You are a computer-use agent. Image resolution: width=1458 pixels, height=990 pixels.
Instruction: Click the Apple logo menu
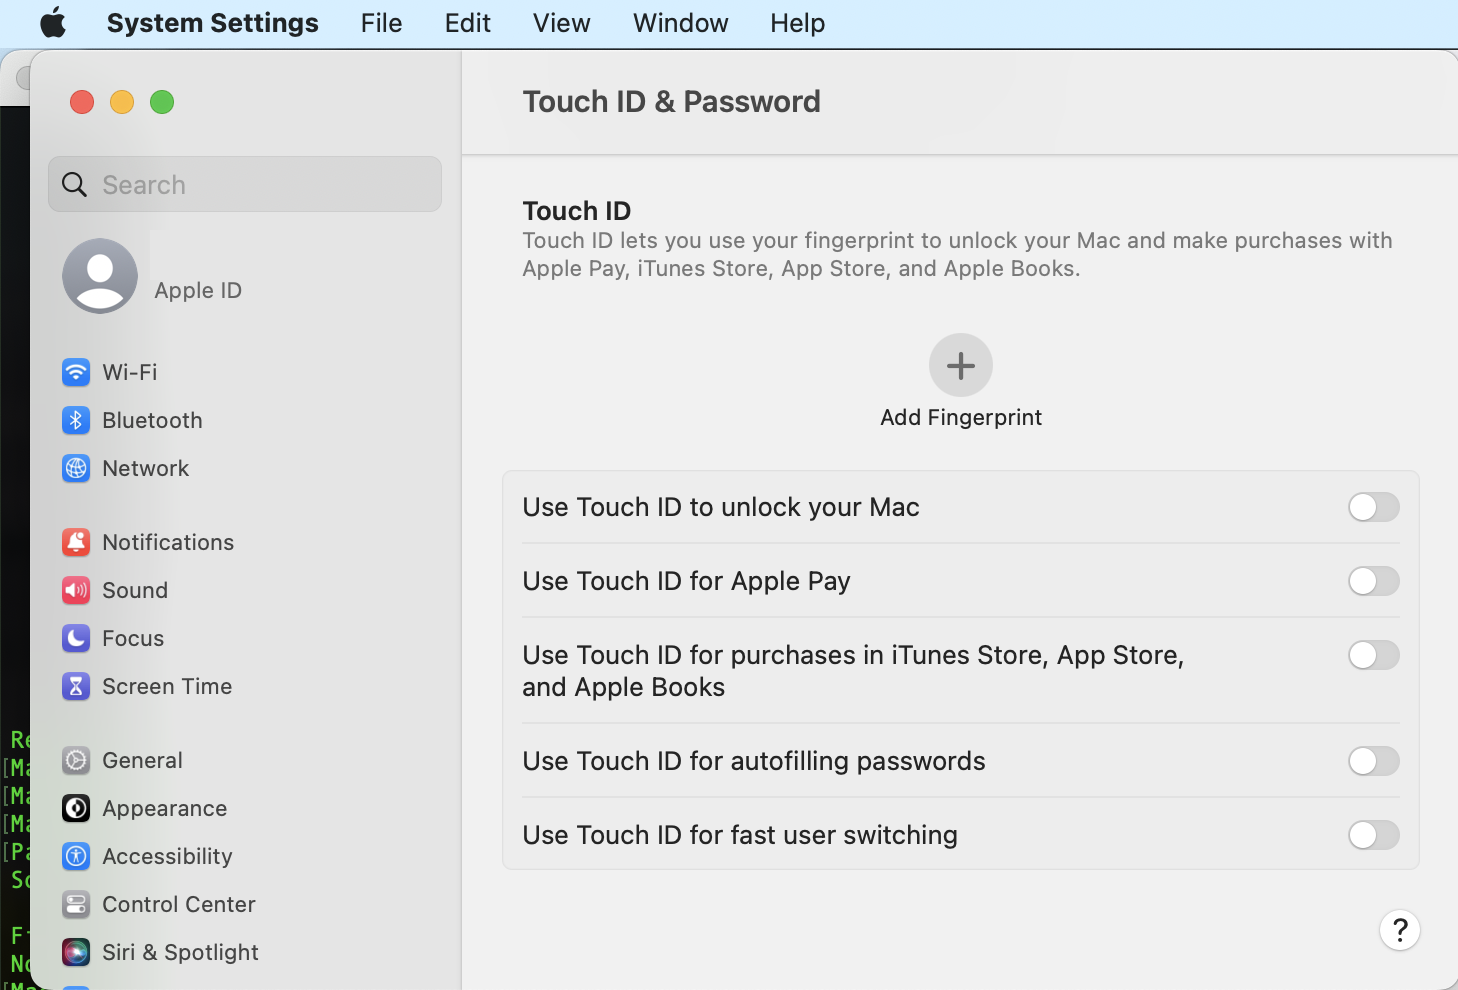53,23
